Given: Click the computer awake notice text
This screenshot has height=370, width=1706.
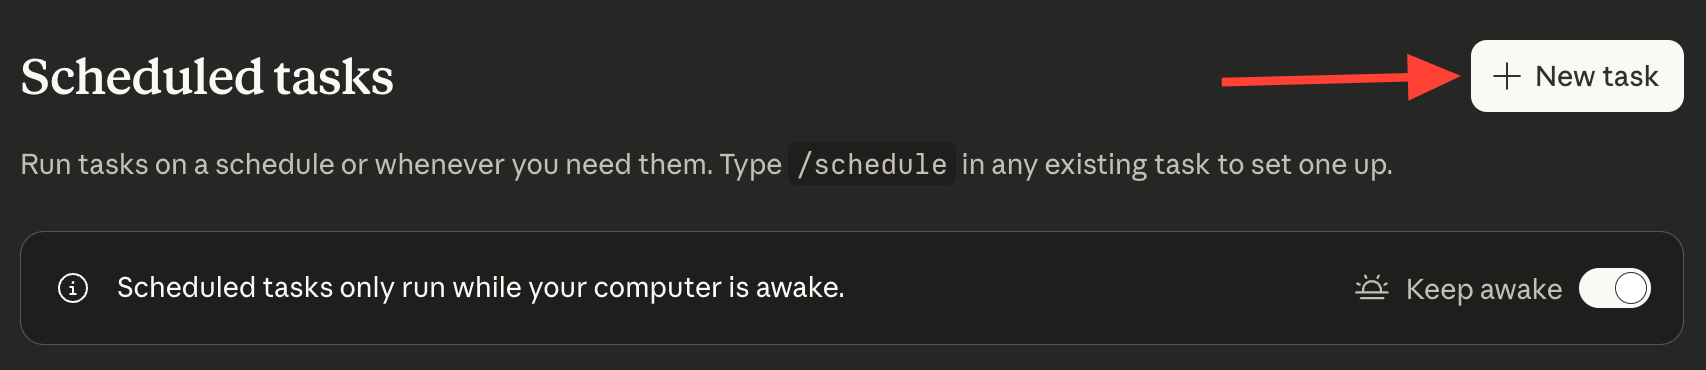Looking at the screenshot, I should pos(481,288).
